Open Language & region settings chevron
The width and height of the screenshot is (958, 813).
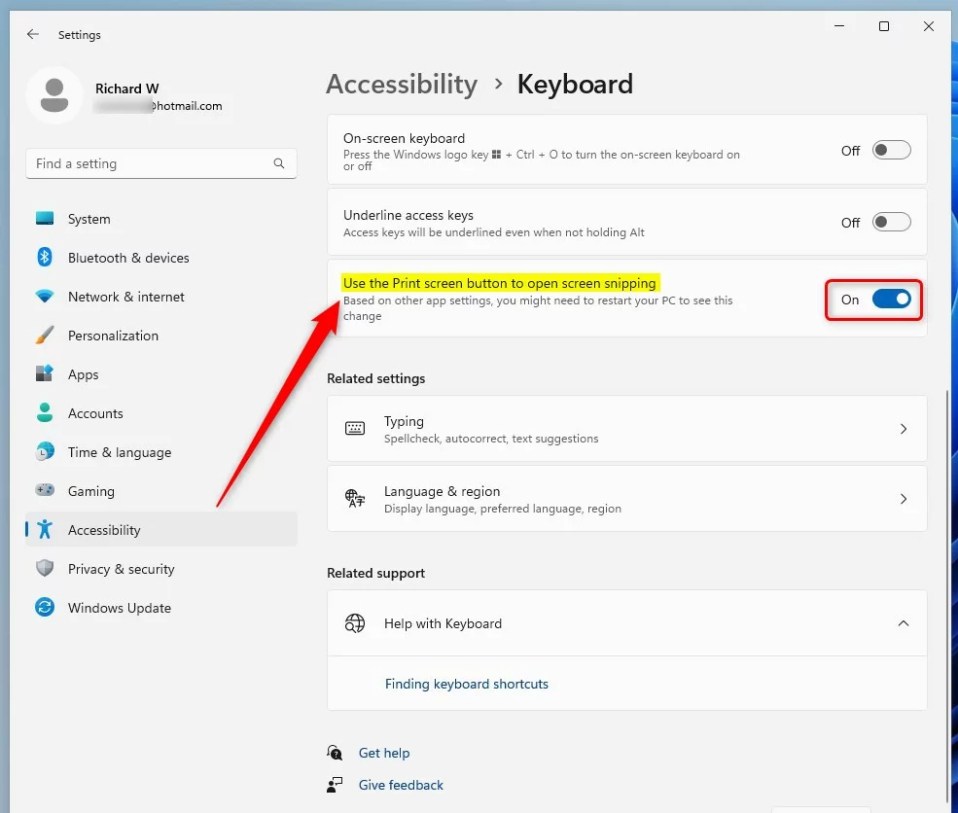pyautogui.click(x=903, y=498)
